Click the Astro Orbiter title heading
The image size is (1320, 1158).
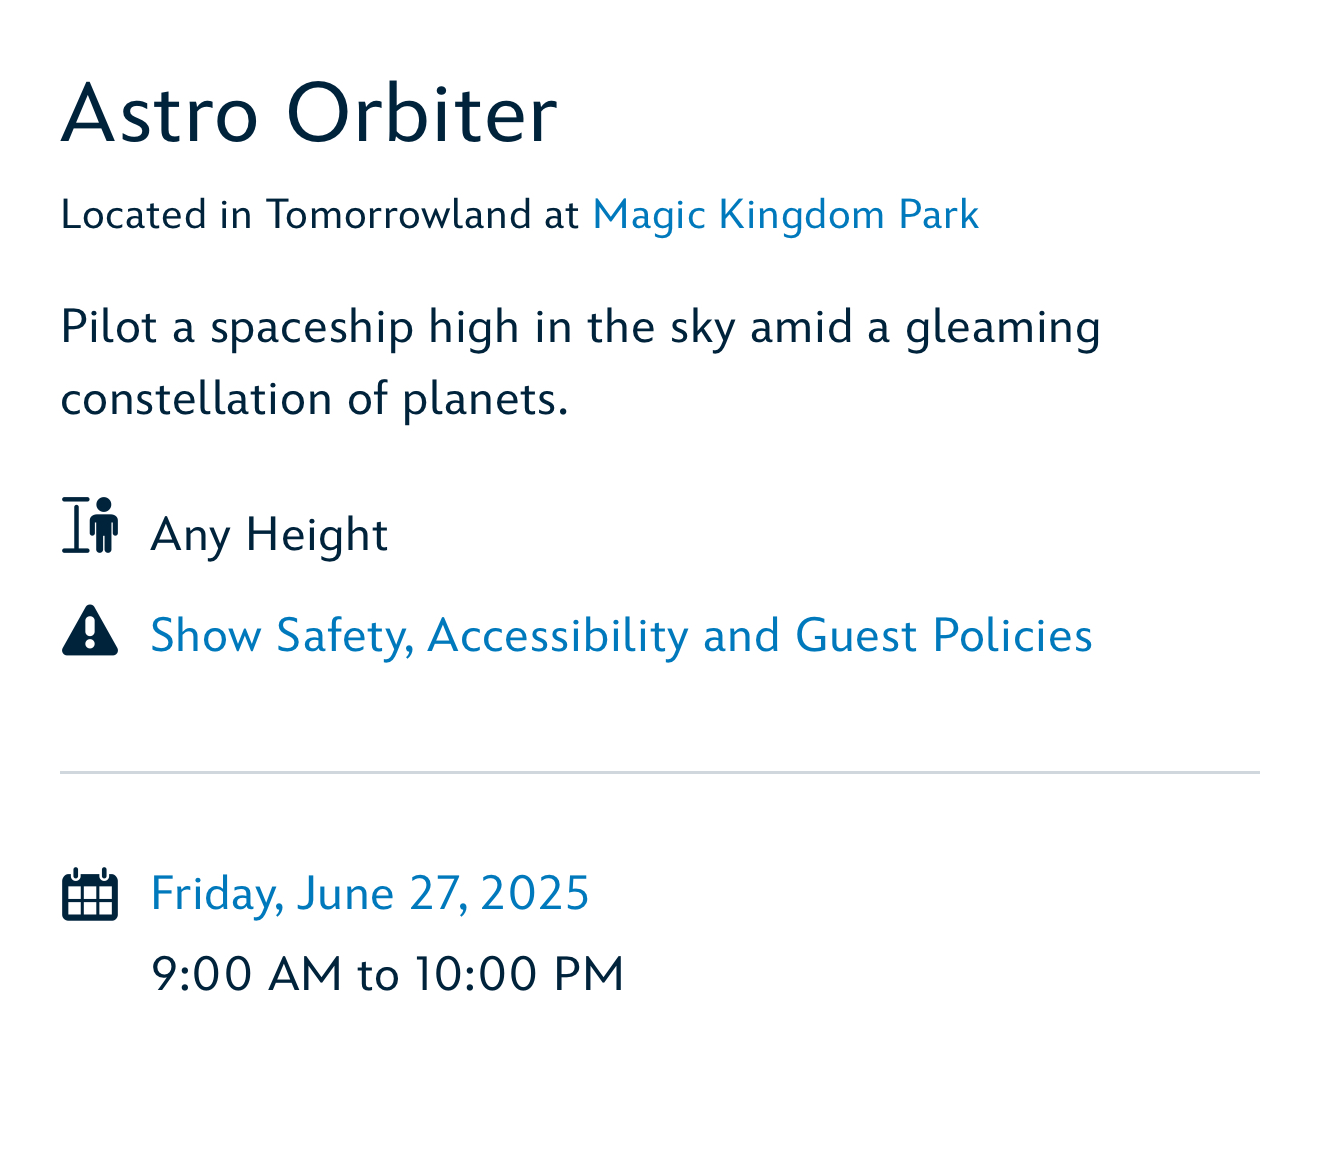coord(309,113)
